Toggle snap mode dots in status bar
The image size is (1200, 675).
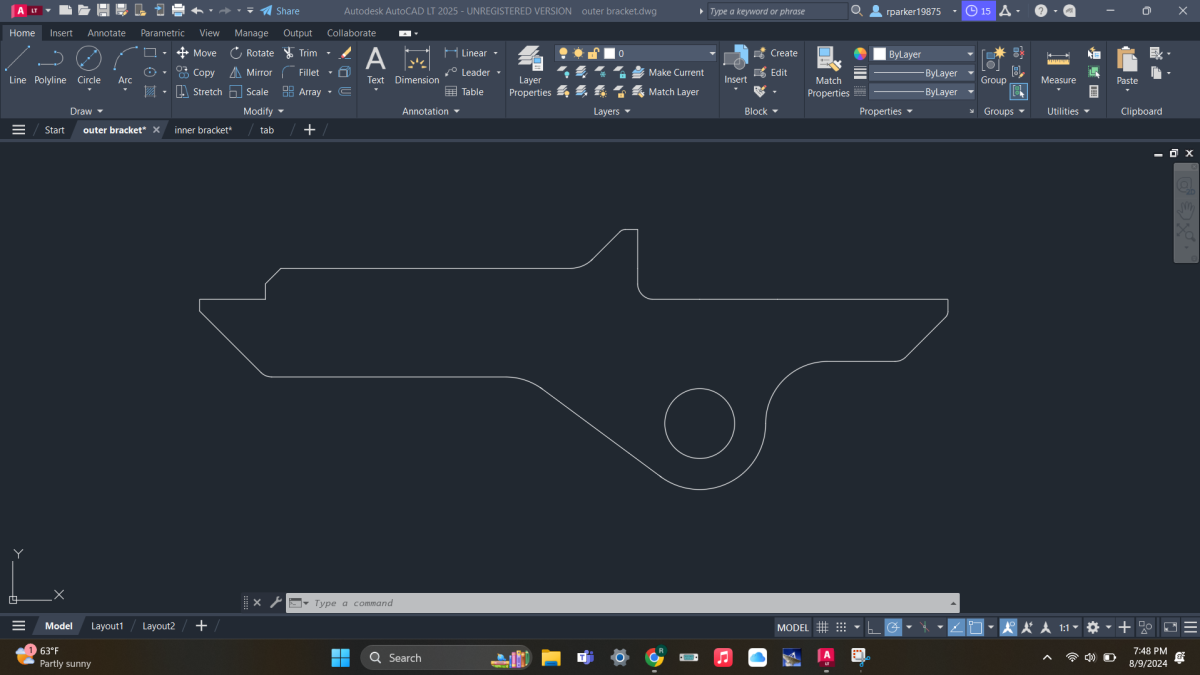841,627
